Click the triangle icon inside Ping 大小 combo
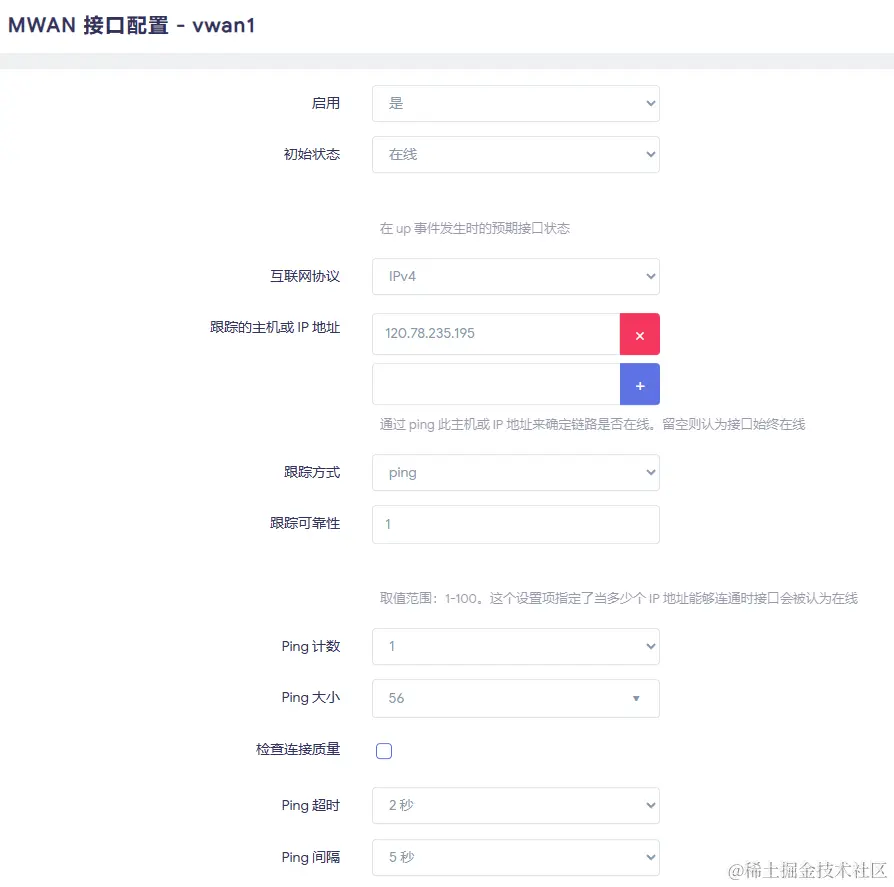This screenshot has width=894, height=887. point(637,699)
